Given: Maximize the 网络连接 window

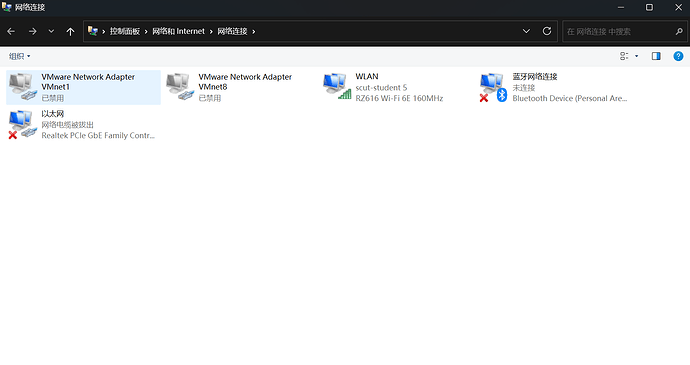Looking at the screenshot, I should pyautogui.click(x=649, y=7).
